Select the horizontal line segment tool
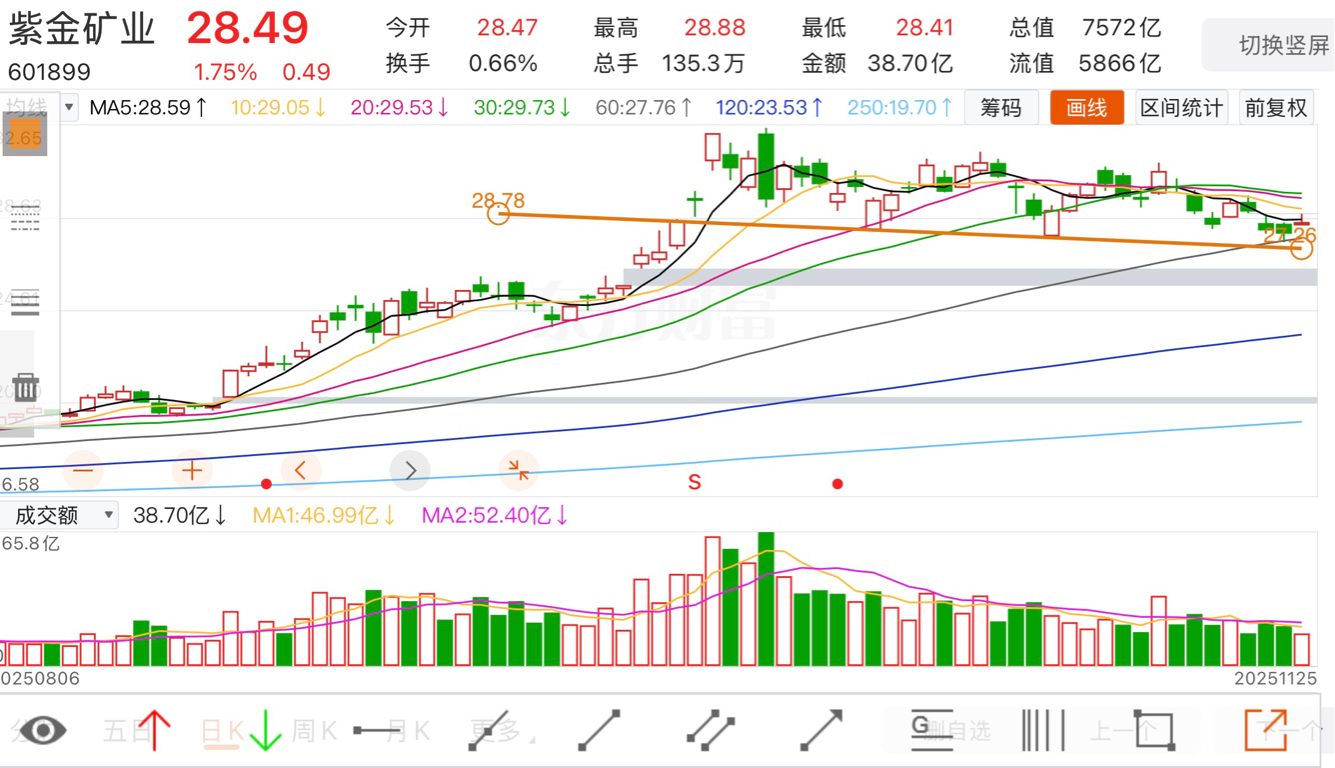1335x768 pixels. point(377,730)
